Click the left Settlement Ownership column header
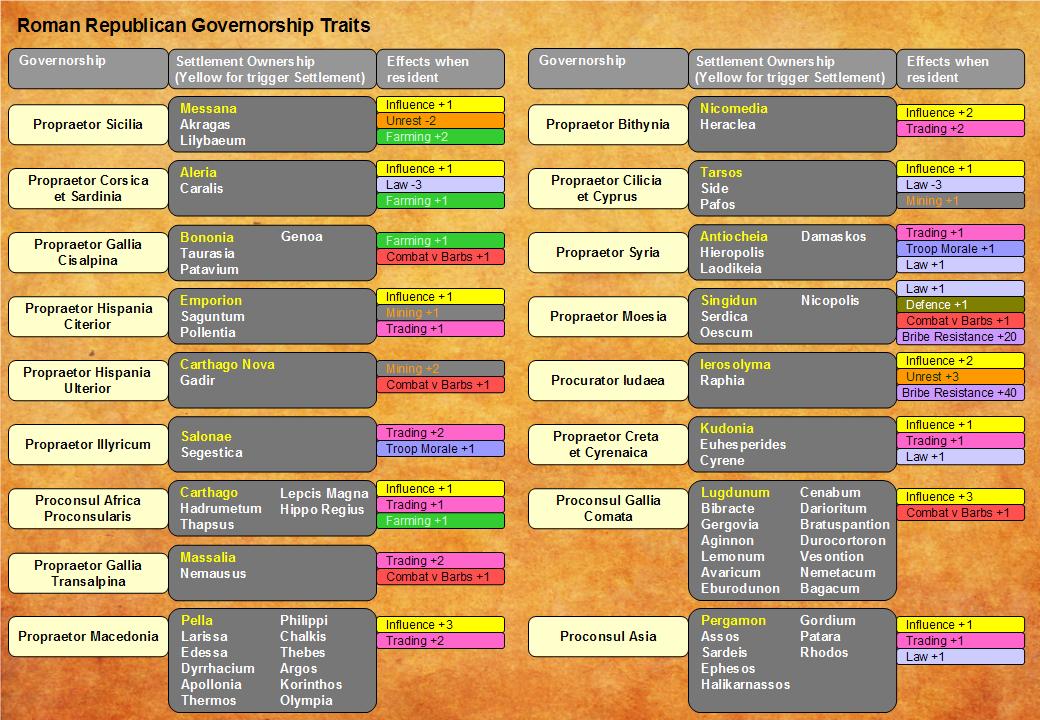This screenshot has height=720, width=1040. click(x=273, y=68)
